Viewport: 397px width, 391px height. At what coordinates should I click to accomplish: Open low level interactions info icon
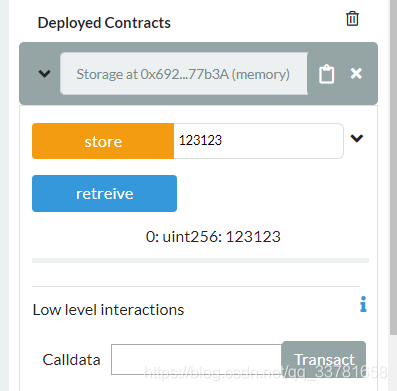(x=363, y=304)
